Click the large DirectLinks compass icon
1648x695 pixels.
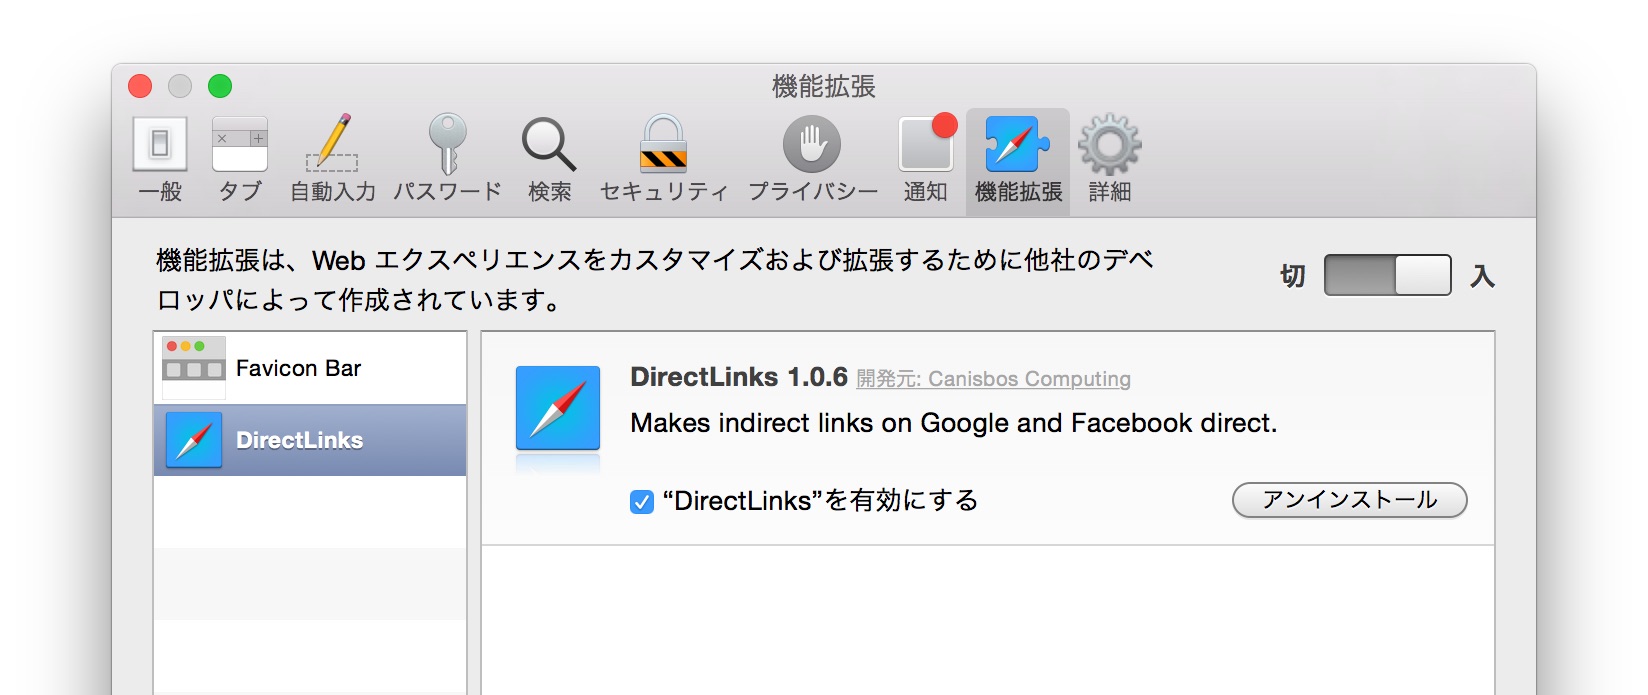[x=558, y=408]
